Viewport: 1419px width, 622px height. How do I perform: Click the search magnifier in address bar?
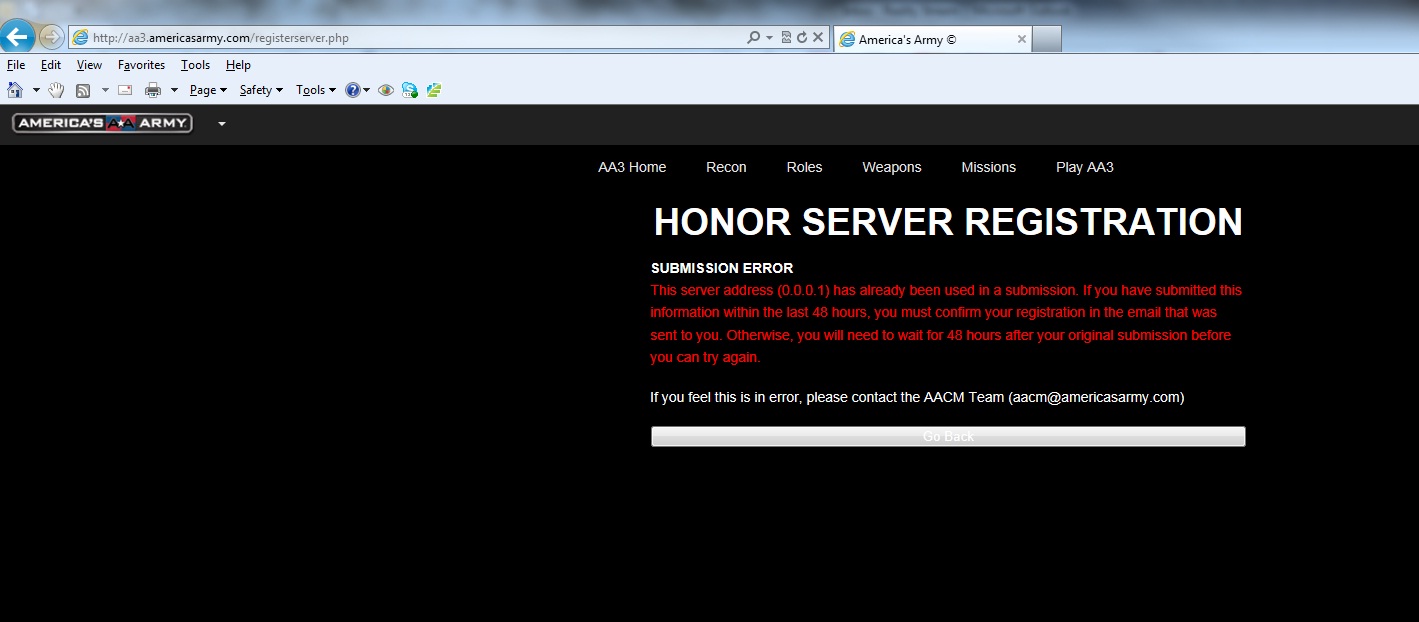[x=754, y=38]
